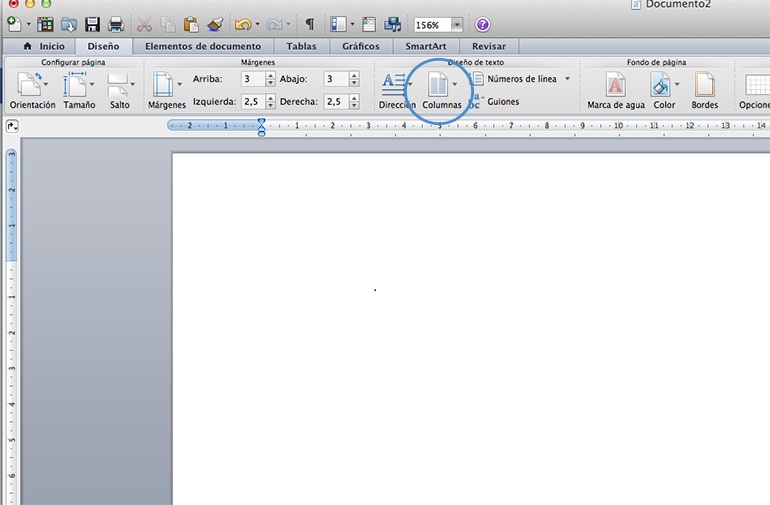Click the Format Painter brush icon
This screenshot has width=770, height=505.
pyautogui.click(x=214, y=24)
